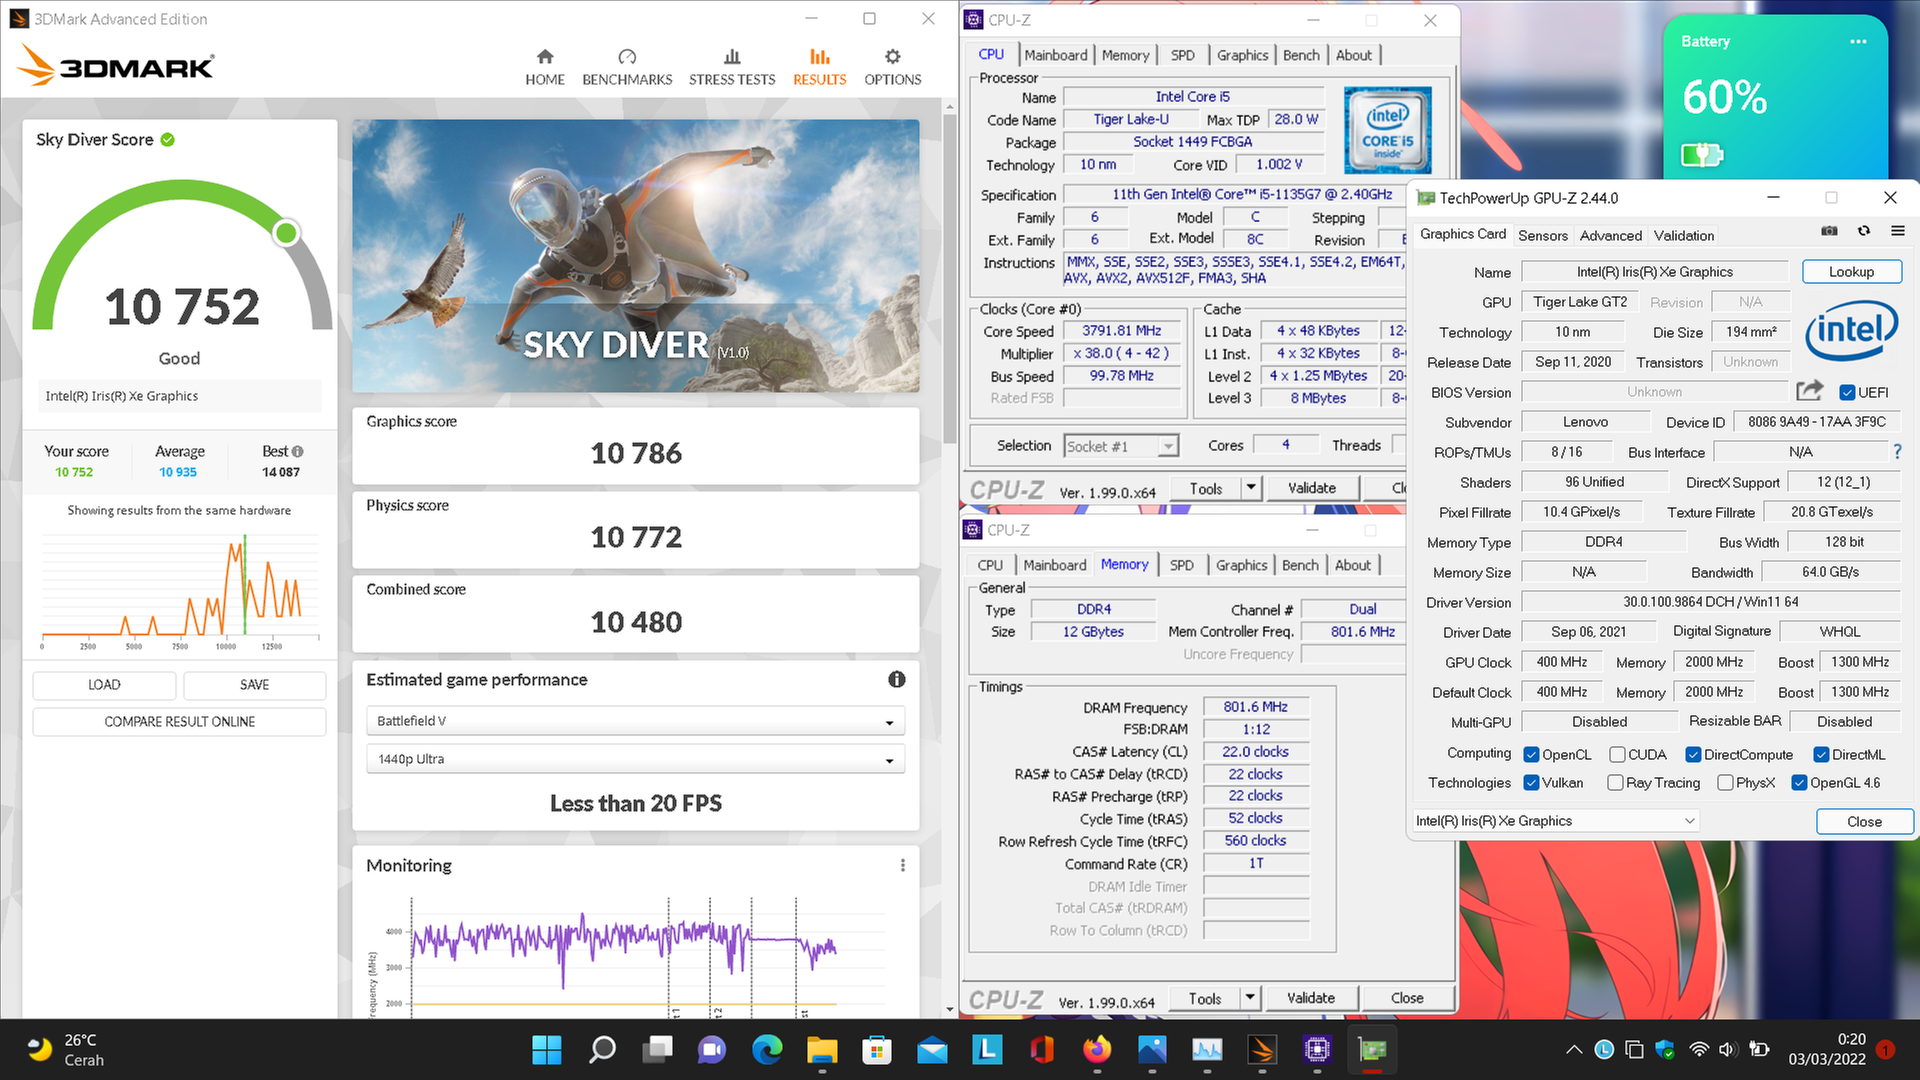
Task: Switch to the Mainboard tab in upper CPU-Z window
Action: (1055, 55)
